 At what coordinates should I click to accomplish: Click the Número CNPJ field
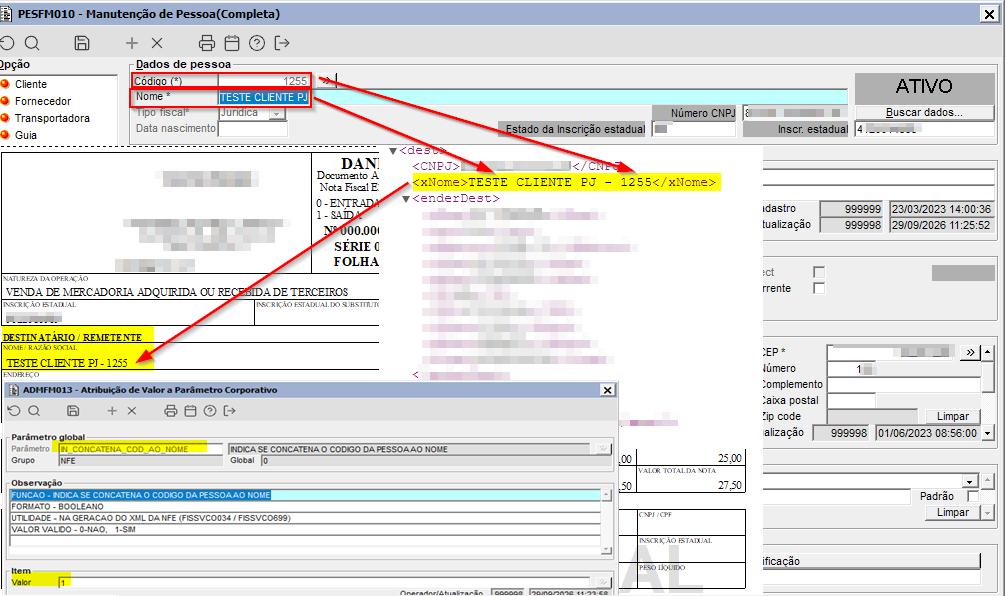pos(796,113)
